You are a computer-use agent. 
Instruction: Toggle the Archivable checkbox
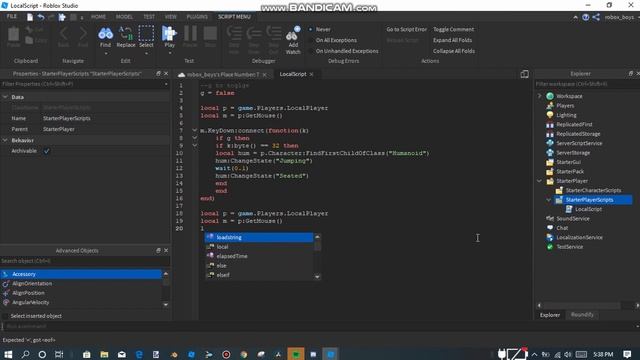click(x=47, y=151)
